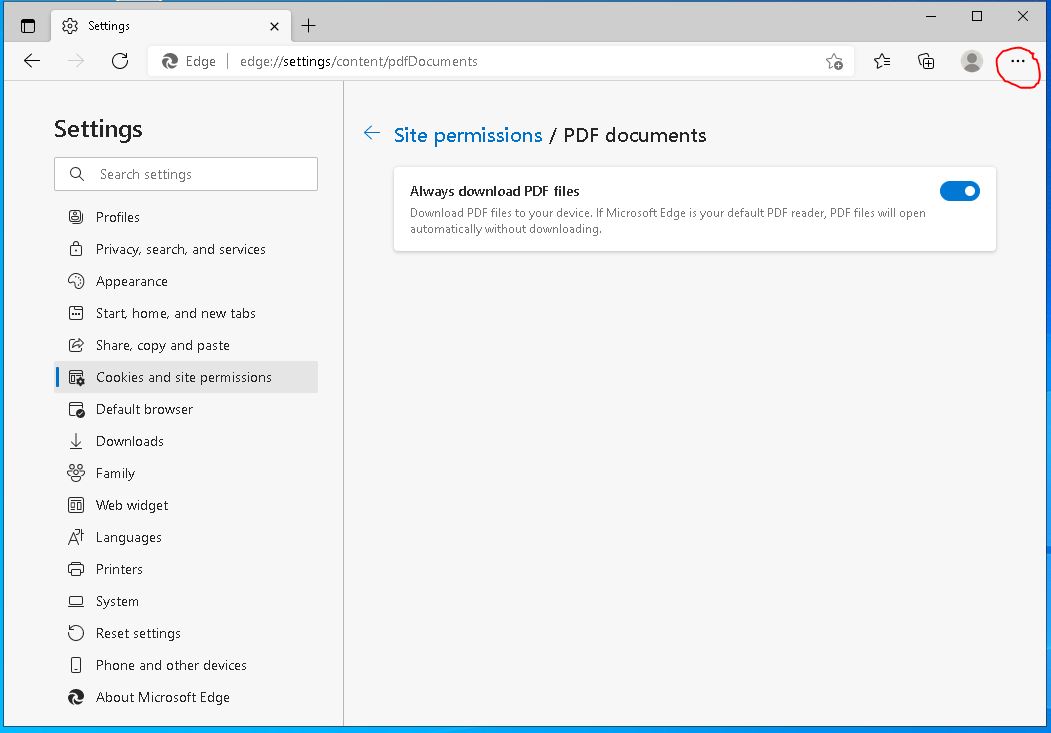The width and height of the screenshot is (1051, 733).
Task: Close the Settings tab
Action: [274, 26]
